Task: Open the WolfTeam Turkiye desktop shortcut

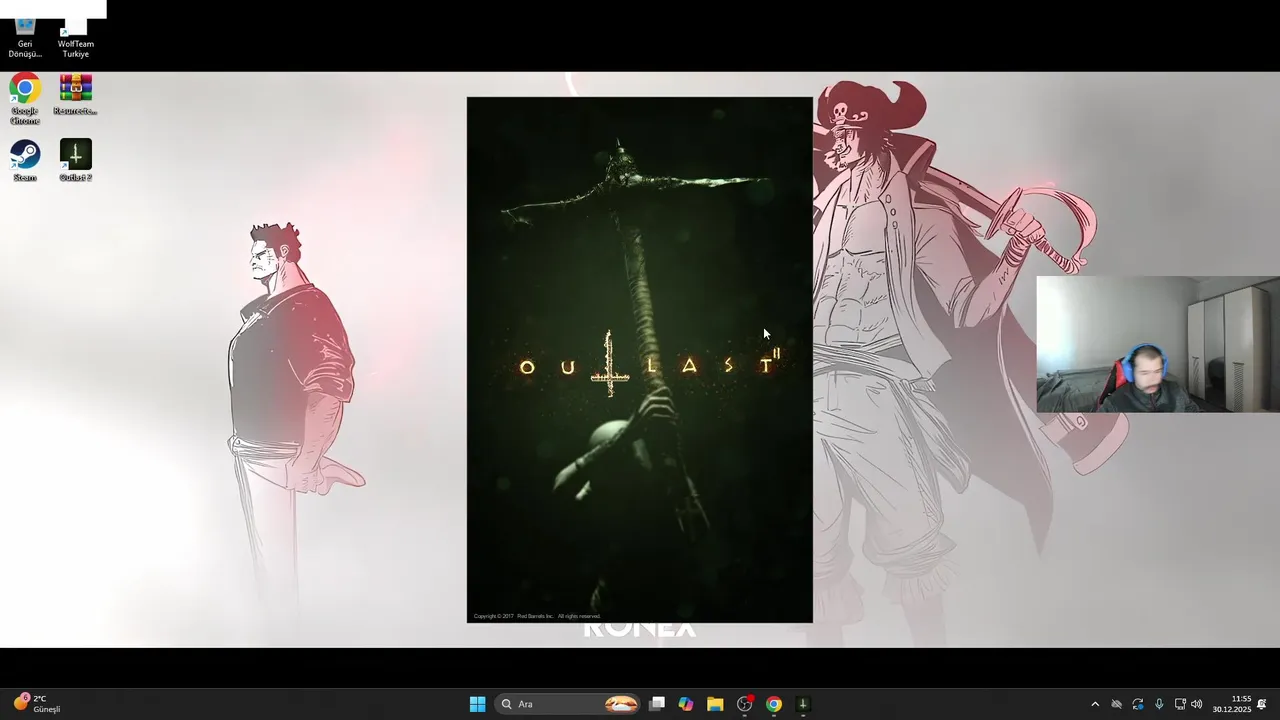Action: click(x=75, y=38)
